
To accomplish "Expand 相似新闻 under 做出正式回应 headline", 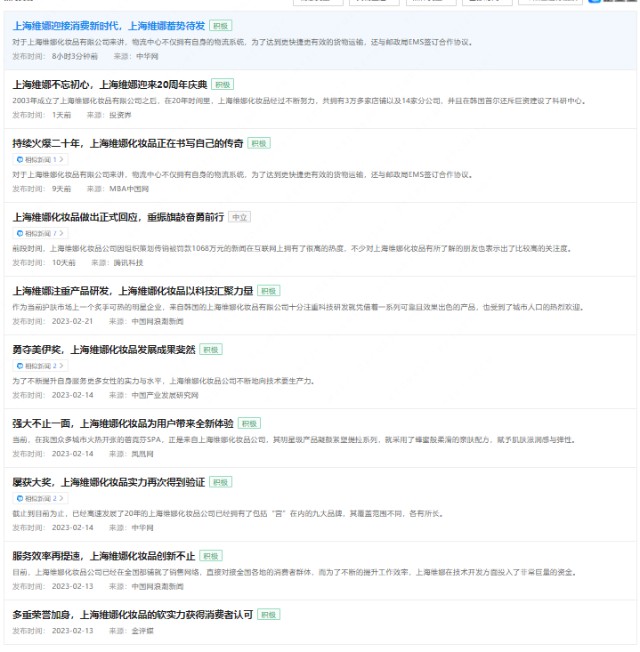I will point(40,233).
